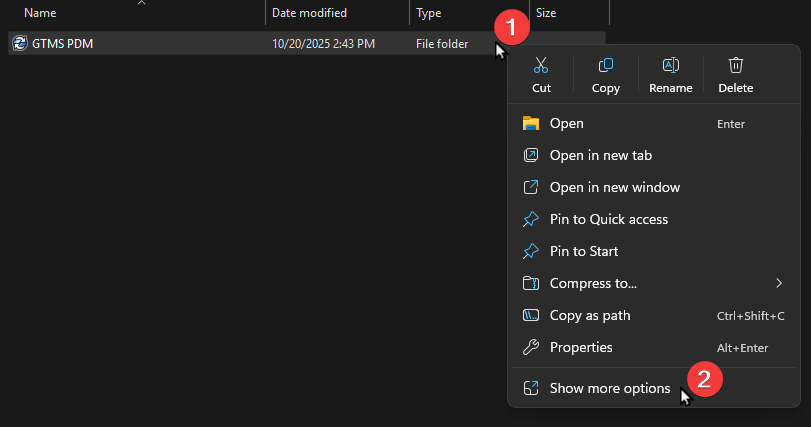This screenshot has width=811, height=427.
Task: Choose Open from the context menu
Action: [x=567, y=123]
